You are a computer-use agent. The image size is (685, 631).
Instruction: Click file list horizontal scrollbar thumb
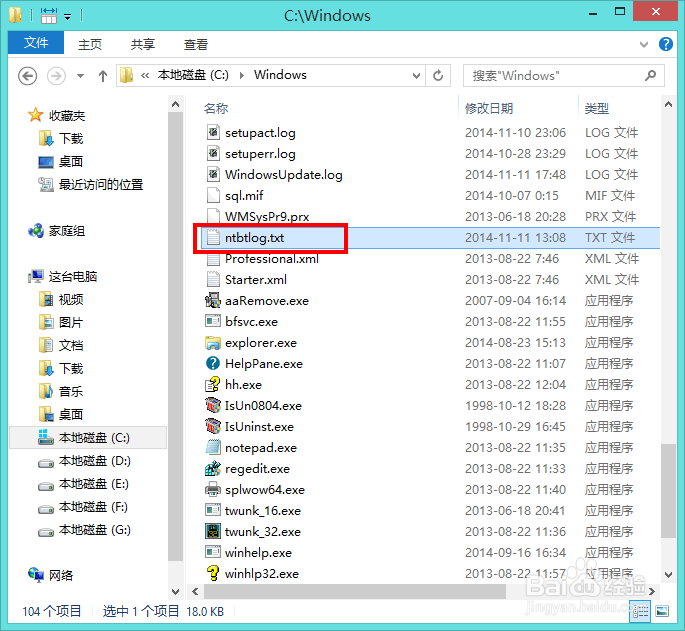point(355,591)
